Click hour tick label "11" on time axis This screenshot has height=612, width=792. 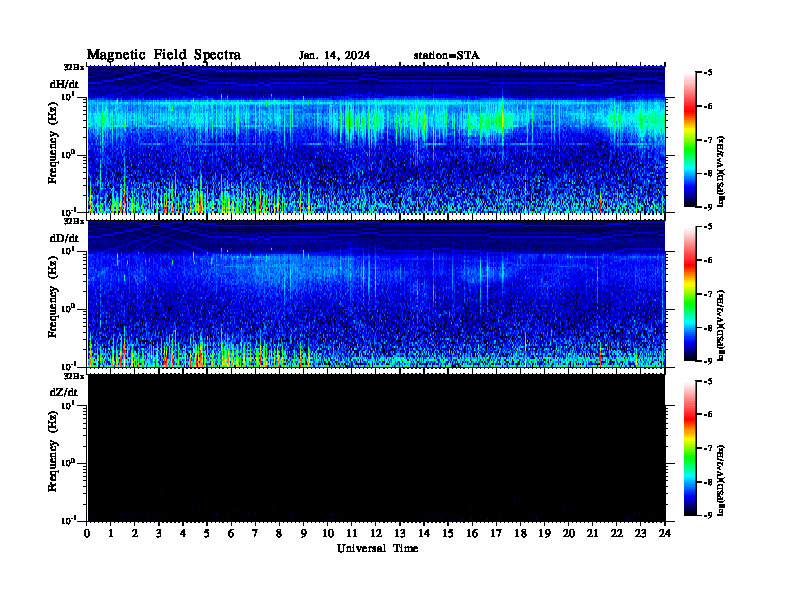click(x=352, y=534)
